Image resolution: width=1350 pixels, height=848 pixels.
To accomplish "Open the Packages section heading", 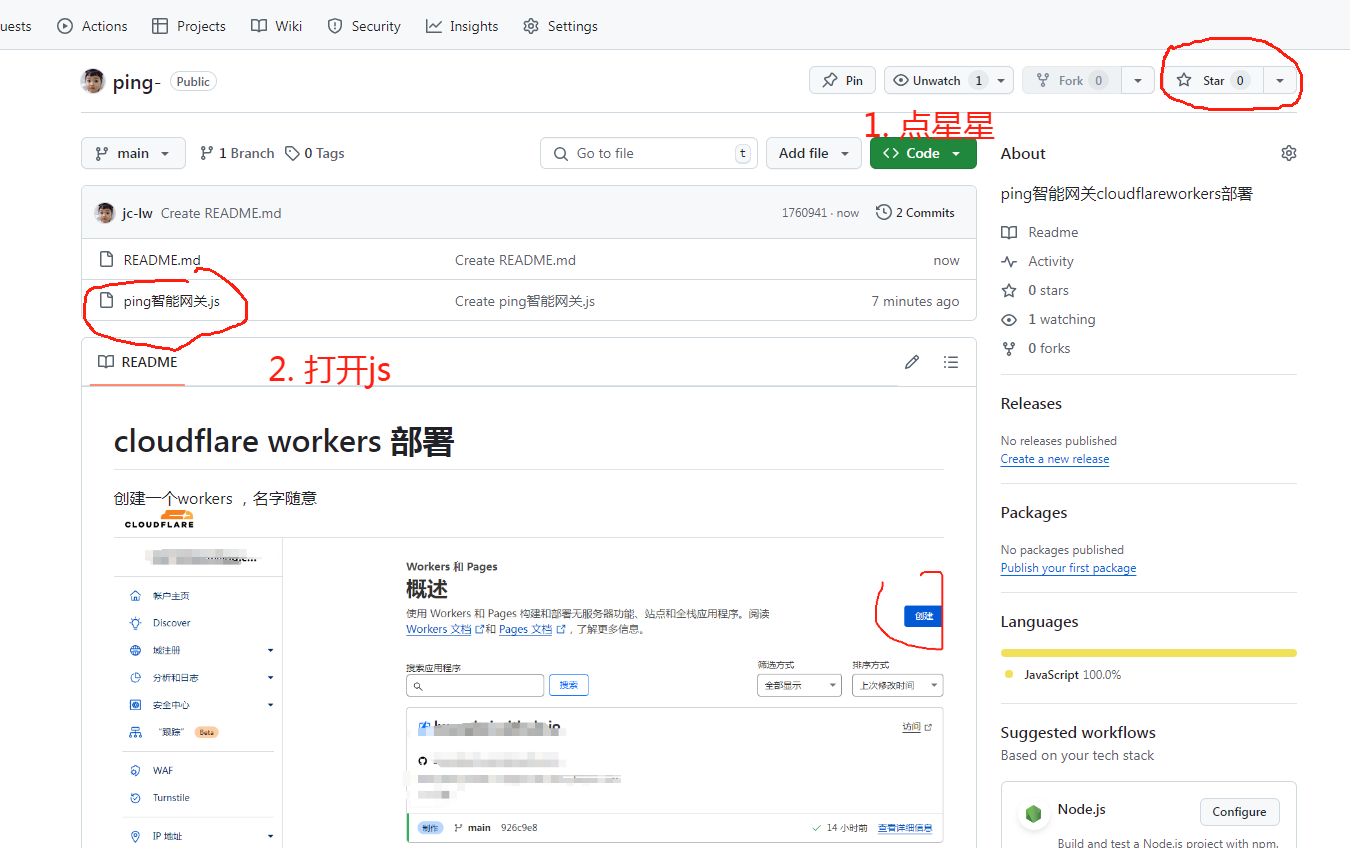I will click(1034, 513).
